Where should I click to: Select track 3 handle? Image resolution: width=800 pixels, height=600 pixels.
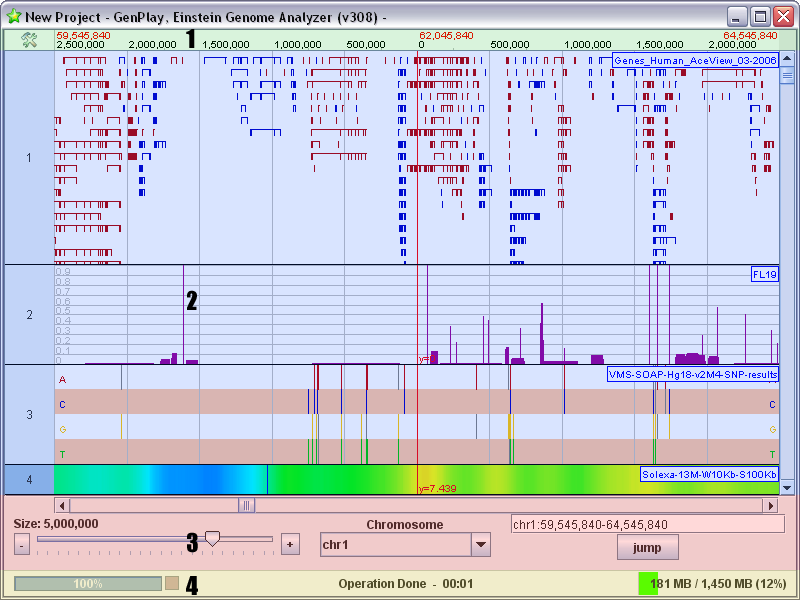pyautogui.click(x=29, y=414)
